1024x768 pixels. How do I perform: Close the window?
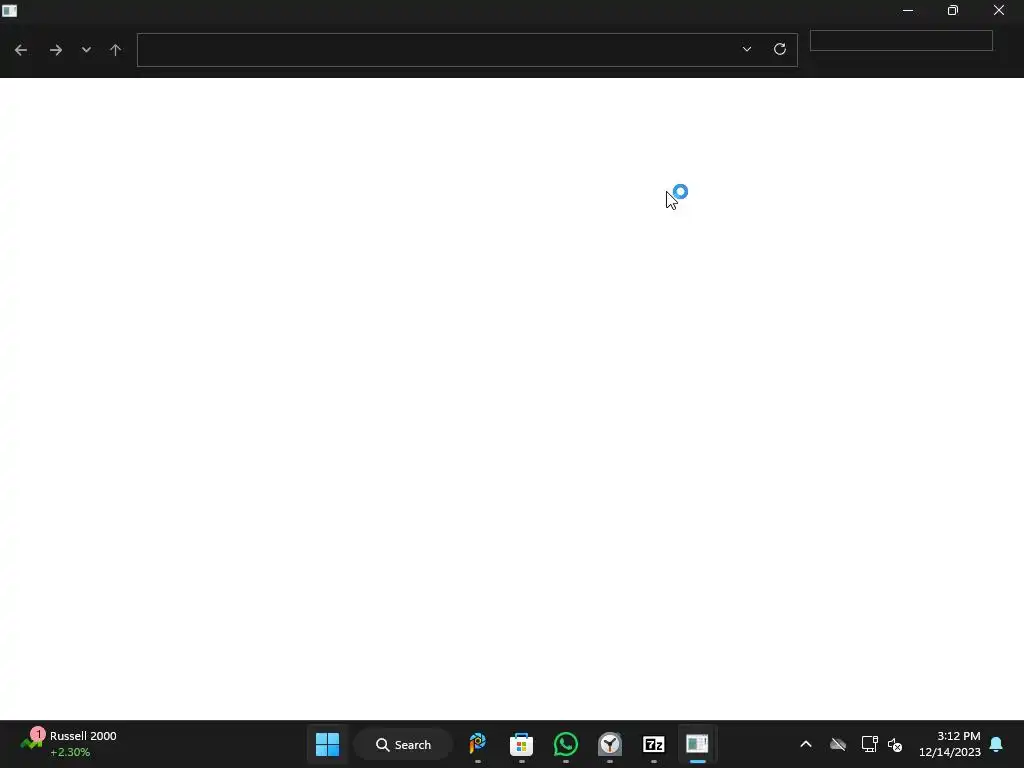coord(999,10)
